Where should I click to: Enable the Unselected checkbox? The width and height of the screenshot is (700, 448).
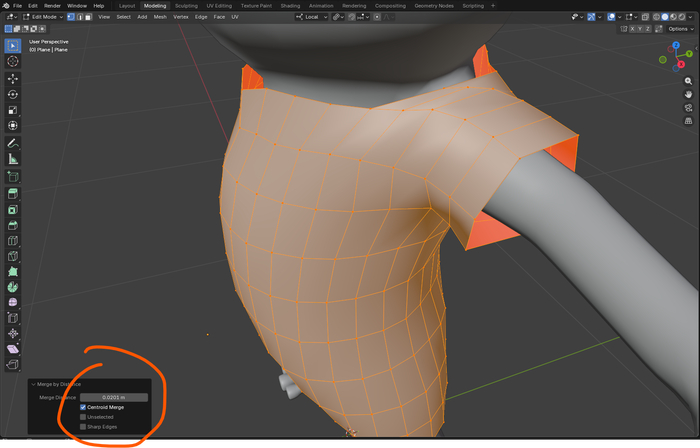tap(83, 417)
